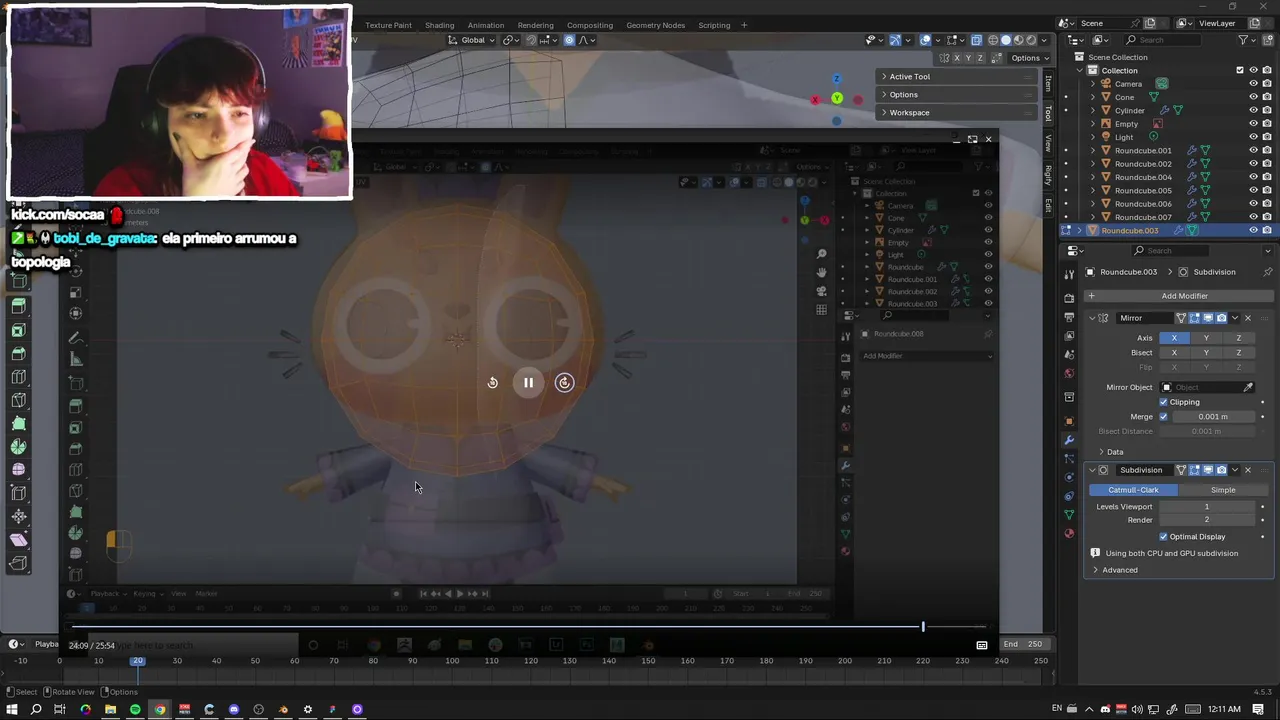Choose Catmull-Clark subdivision type
Screen dimensions: 1280x720
pos(1133,490)
